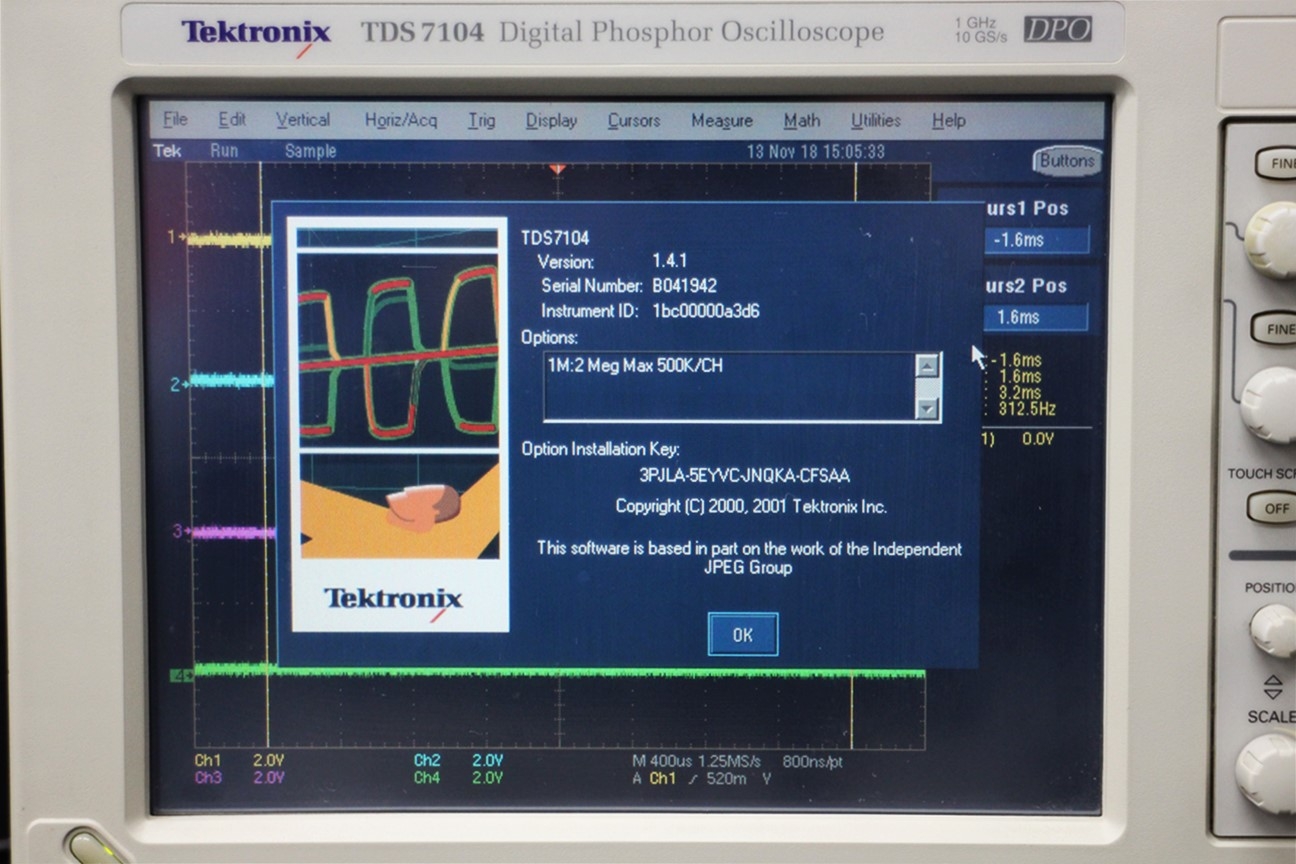The image size is (1296, 864).
Task: Click the option installation key text
Action: (x=745, y=475)
